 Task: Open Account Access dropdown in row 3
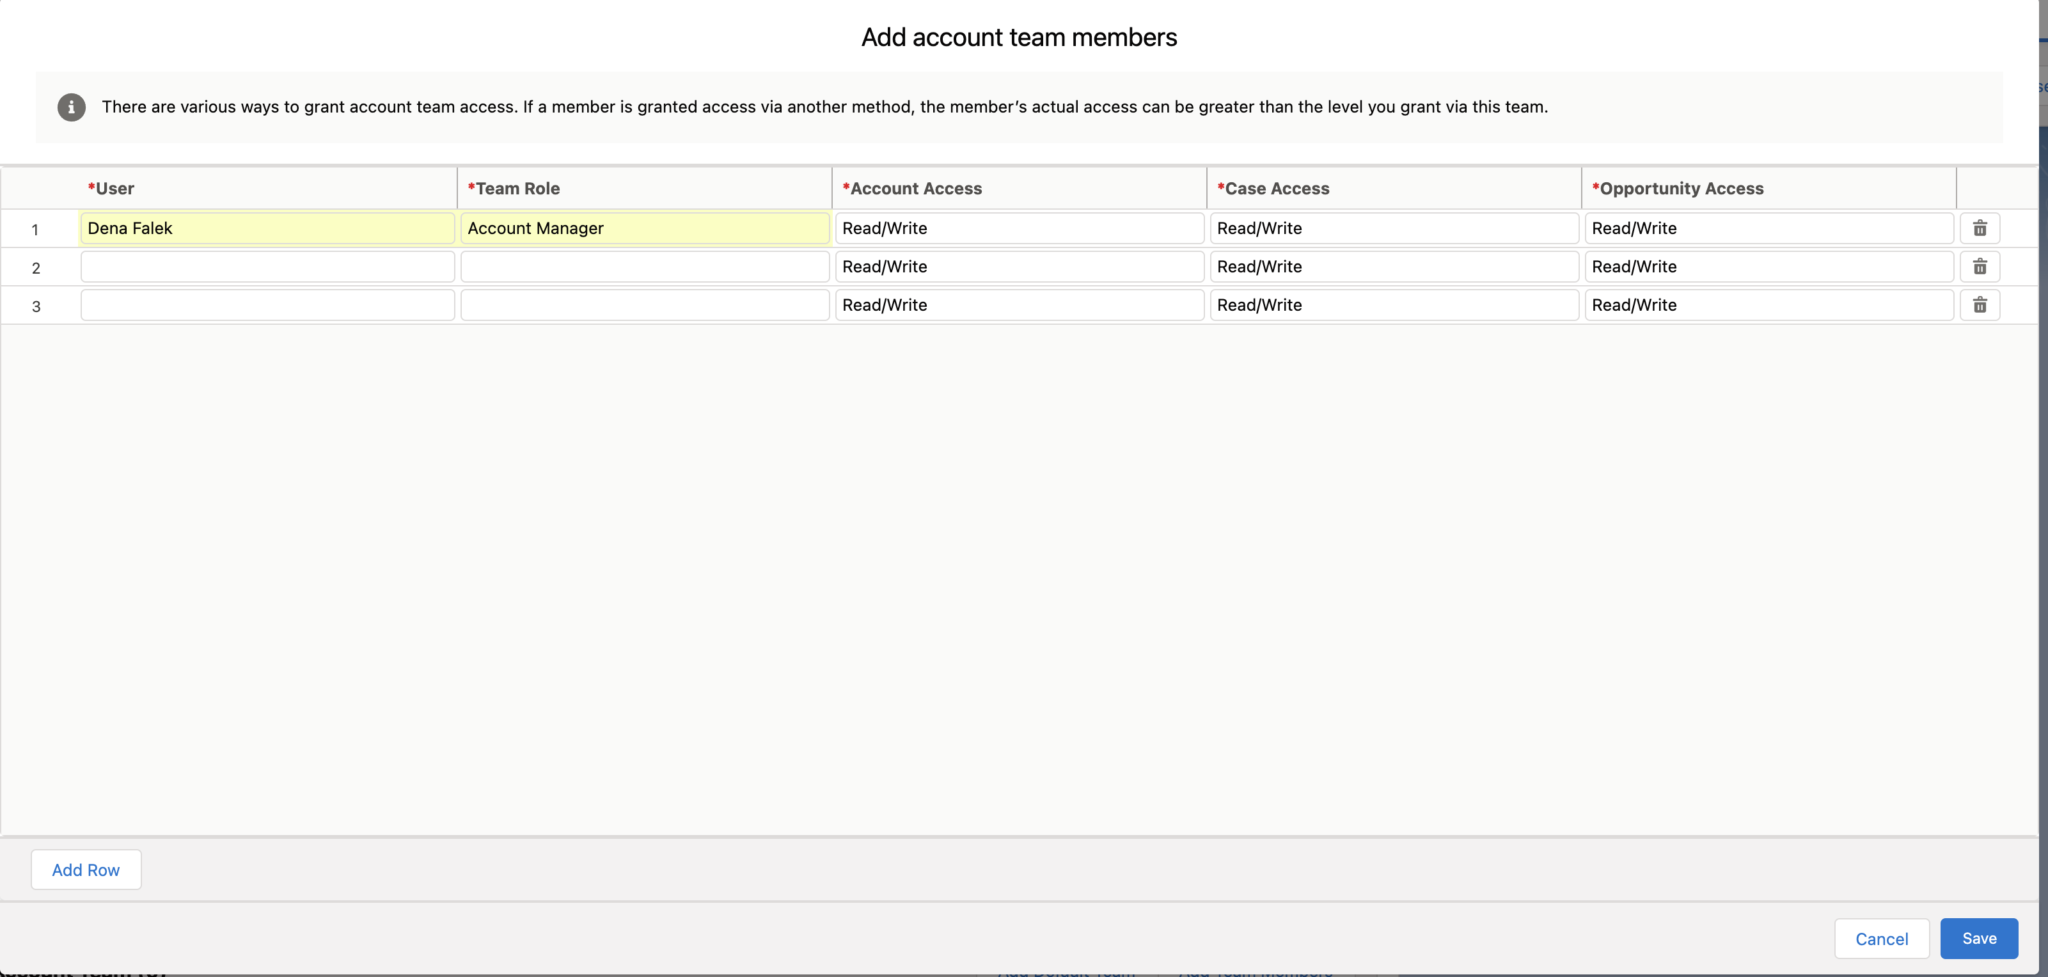1019,305
